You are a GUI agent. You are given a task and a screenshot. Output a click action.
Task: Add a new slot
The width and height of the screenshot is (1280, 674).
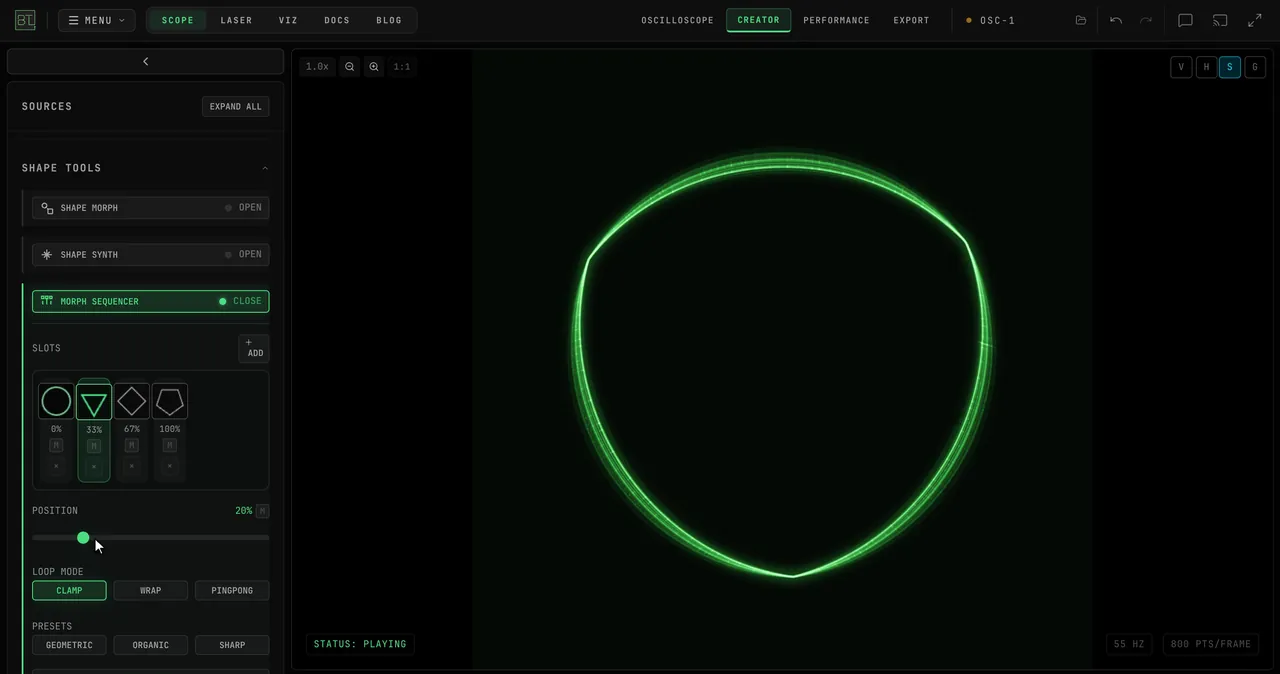coord(254,348)
